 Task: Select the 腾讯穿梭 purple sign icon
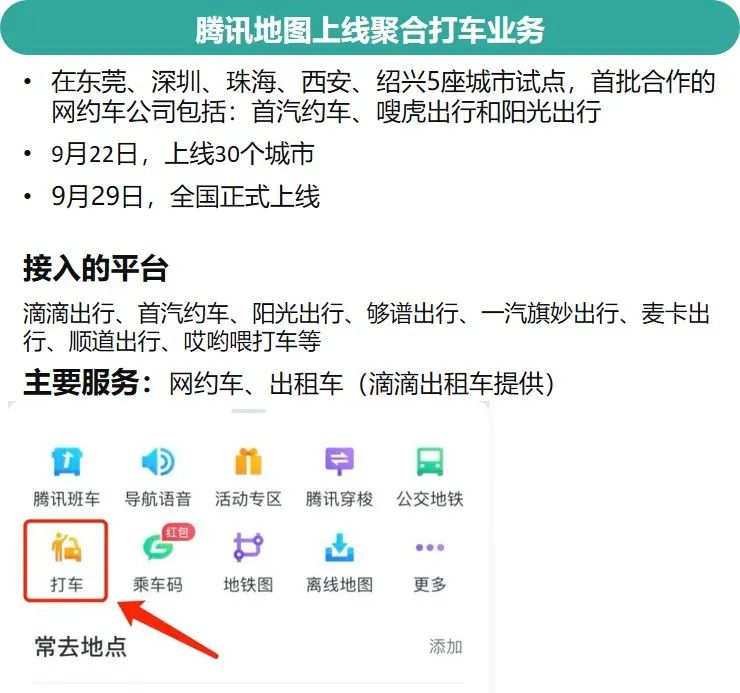(x=339, y=461)
